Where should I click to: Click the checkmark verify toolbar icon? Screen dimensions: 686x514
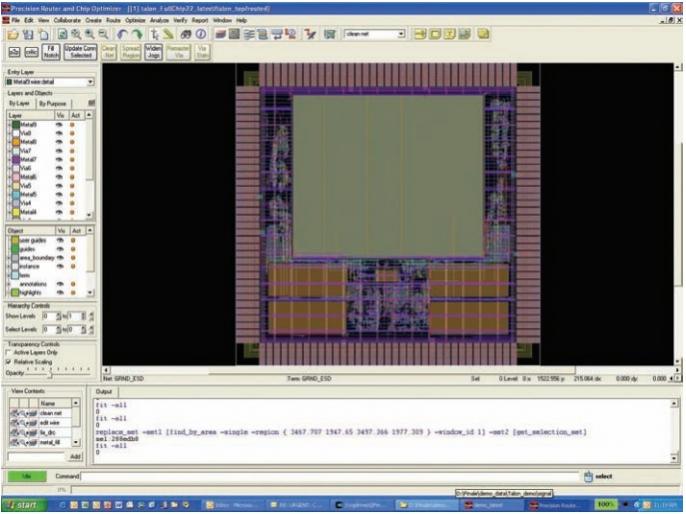[310, 34]
